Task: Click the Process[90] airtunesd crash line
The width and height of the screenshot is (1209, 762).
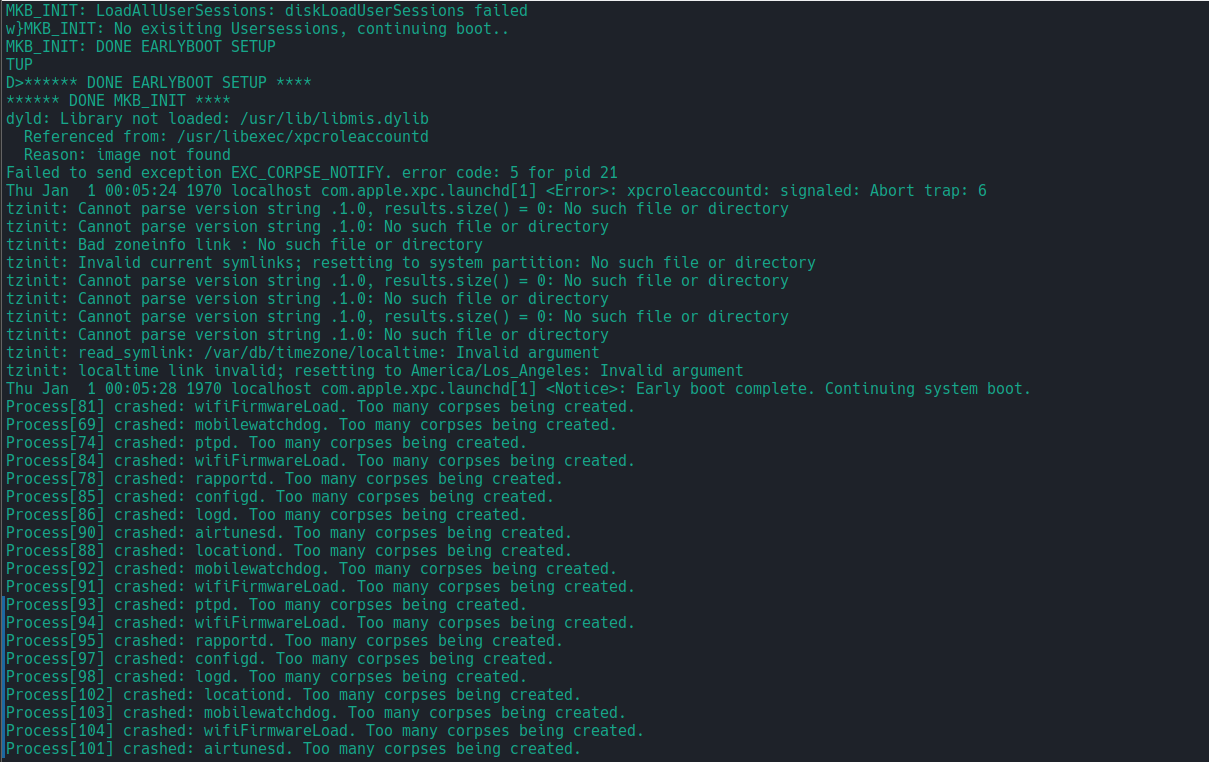Action: click(x=288, y=533)
